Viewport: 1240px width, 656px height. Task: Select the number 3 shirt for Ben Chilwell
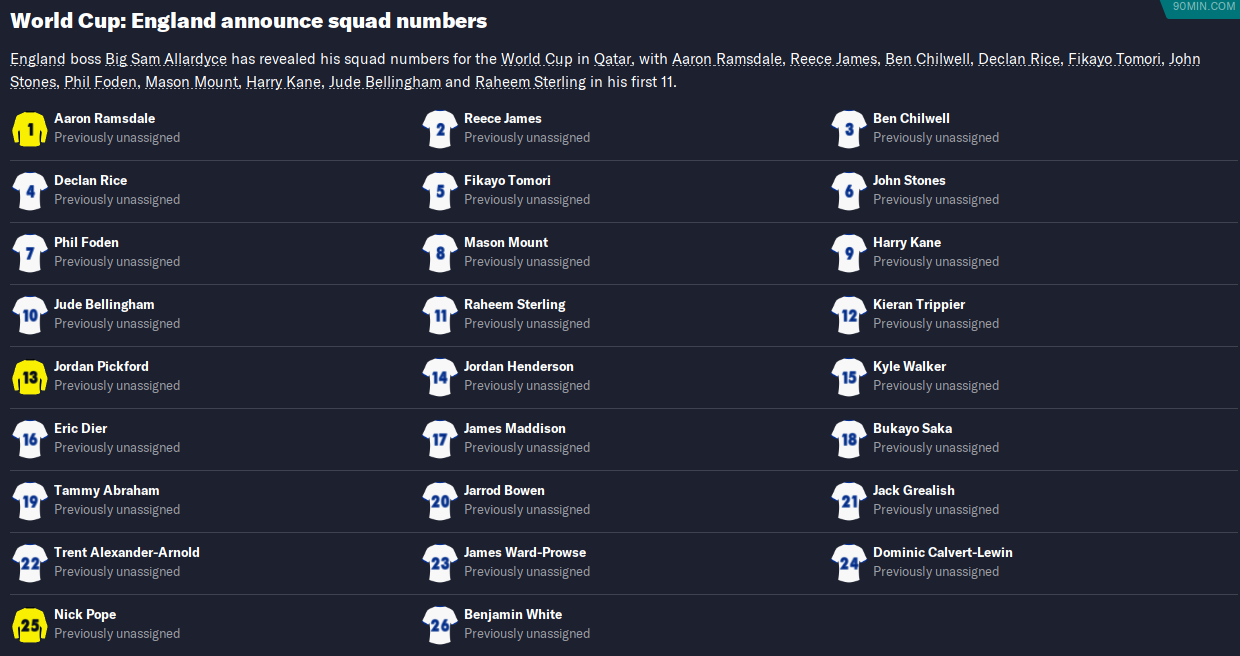pyautogui.click(x=849, y=129)
